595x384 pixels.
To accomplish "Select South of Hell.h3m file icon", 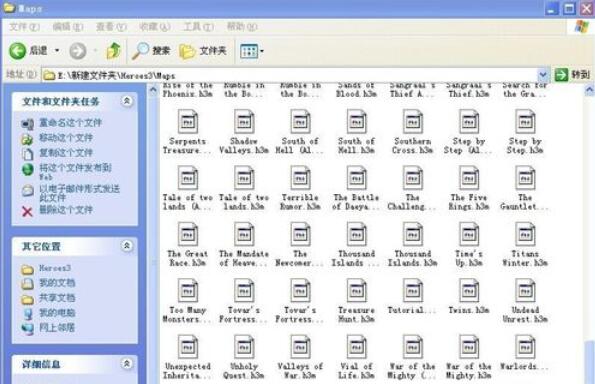I will click(x=356, y=121).
